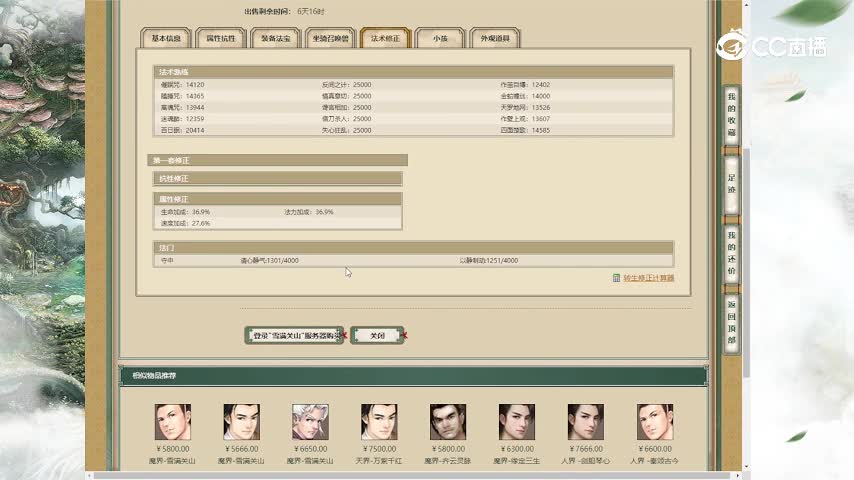Click the ¥5800.00 魔界-雪满关山 character portrait

point(172,422)
